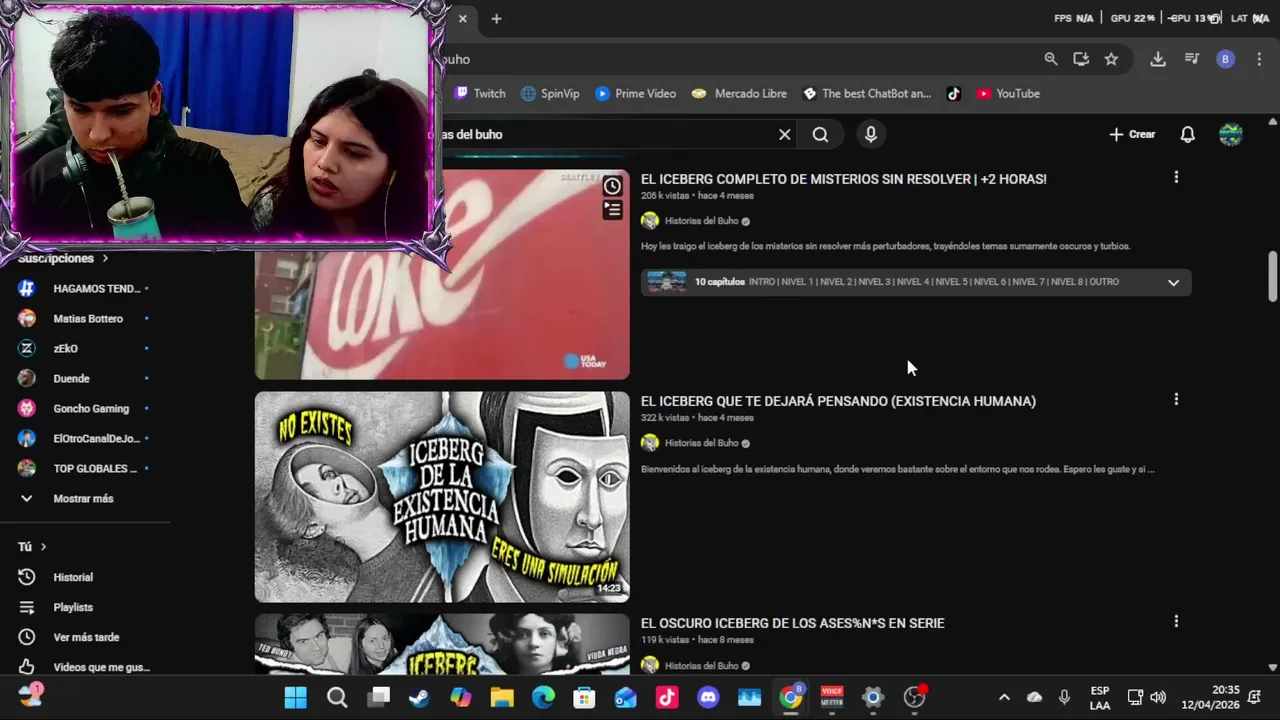This screenshot has width=1280, height=720.
Task: Open video titled EL ICEBERG COMPLETO DE MISTERIOS
Action: (843, 179)
